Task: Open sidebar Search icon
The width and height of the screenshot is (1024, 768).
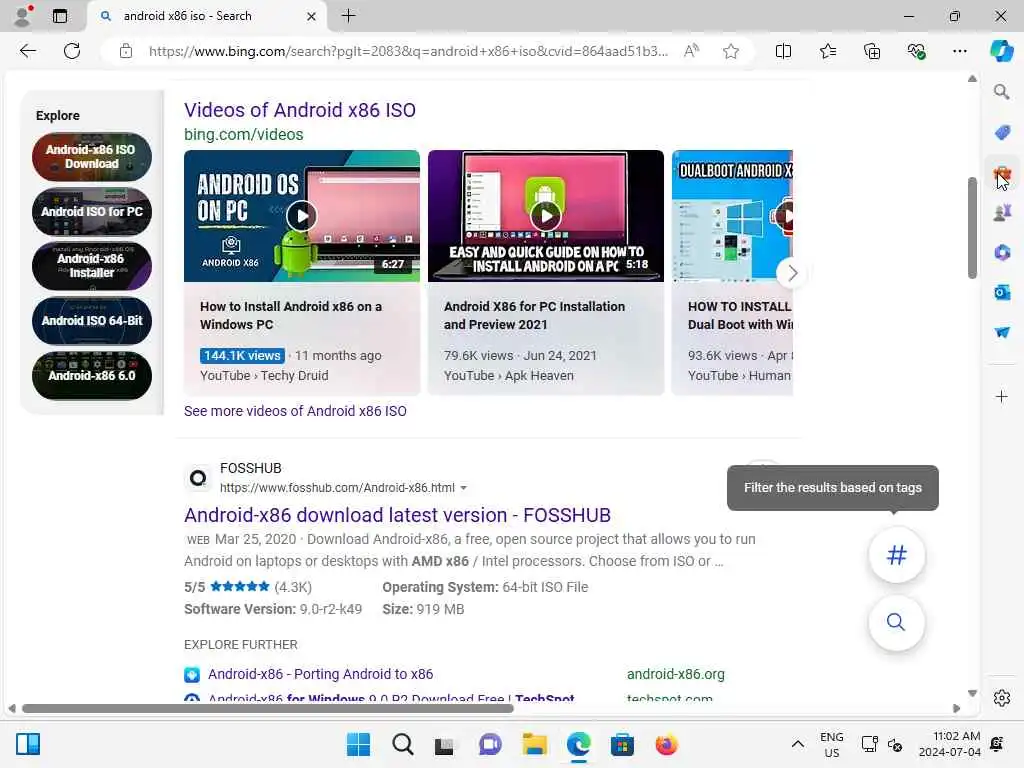Action: [x=1002, y=92]
